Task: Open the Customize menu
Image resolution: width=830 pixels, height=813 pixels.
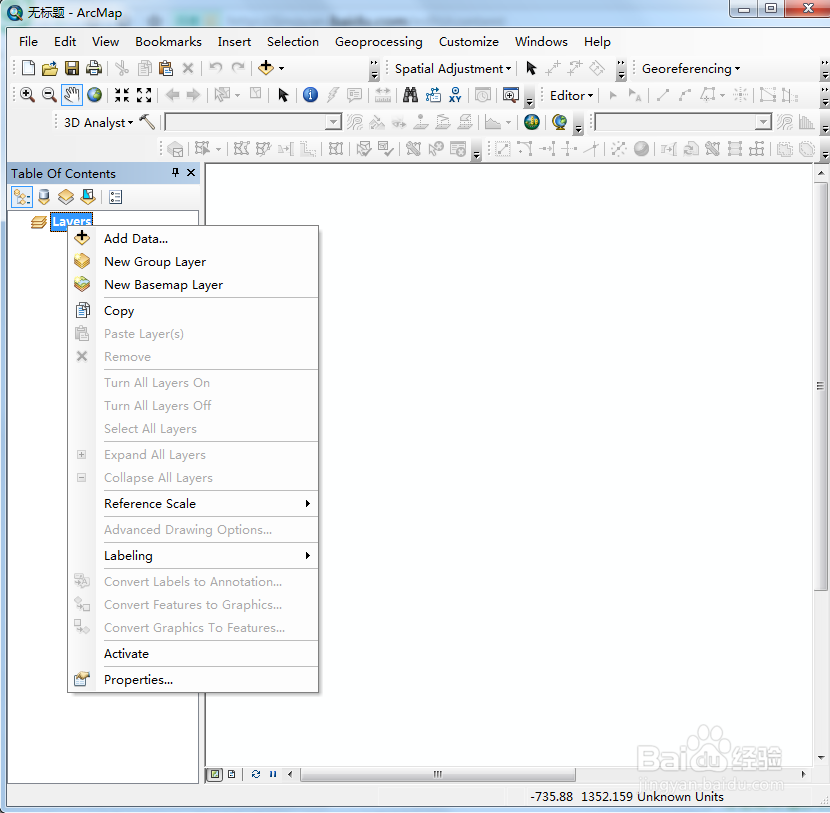Action: tap(468, 42)
